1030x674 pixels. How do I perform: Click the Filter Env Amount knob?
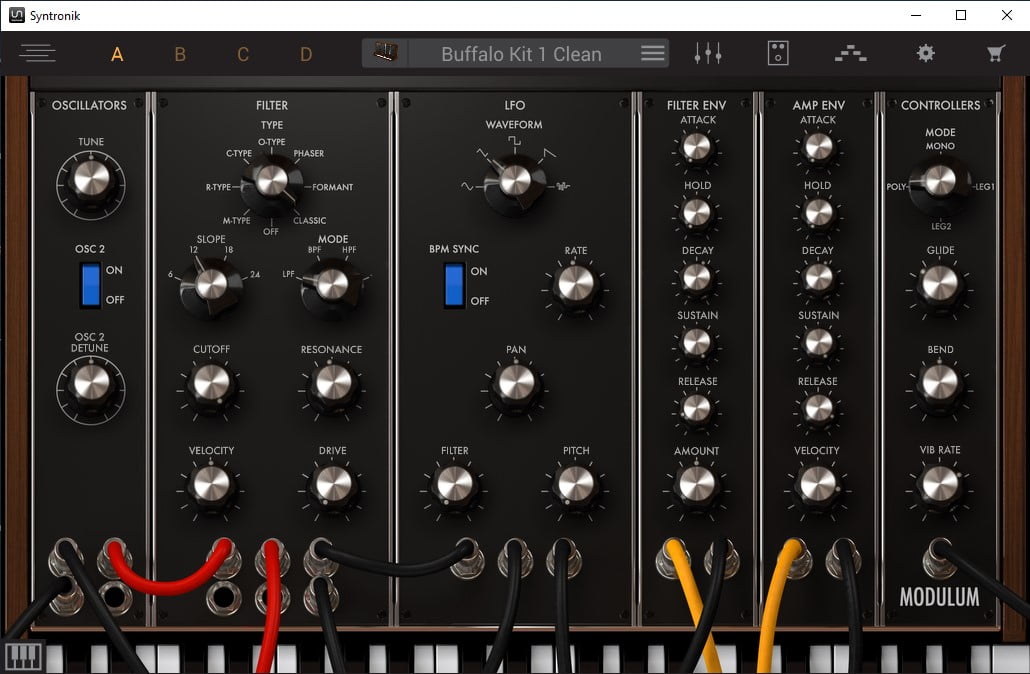pos(696,485)
